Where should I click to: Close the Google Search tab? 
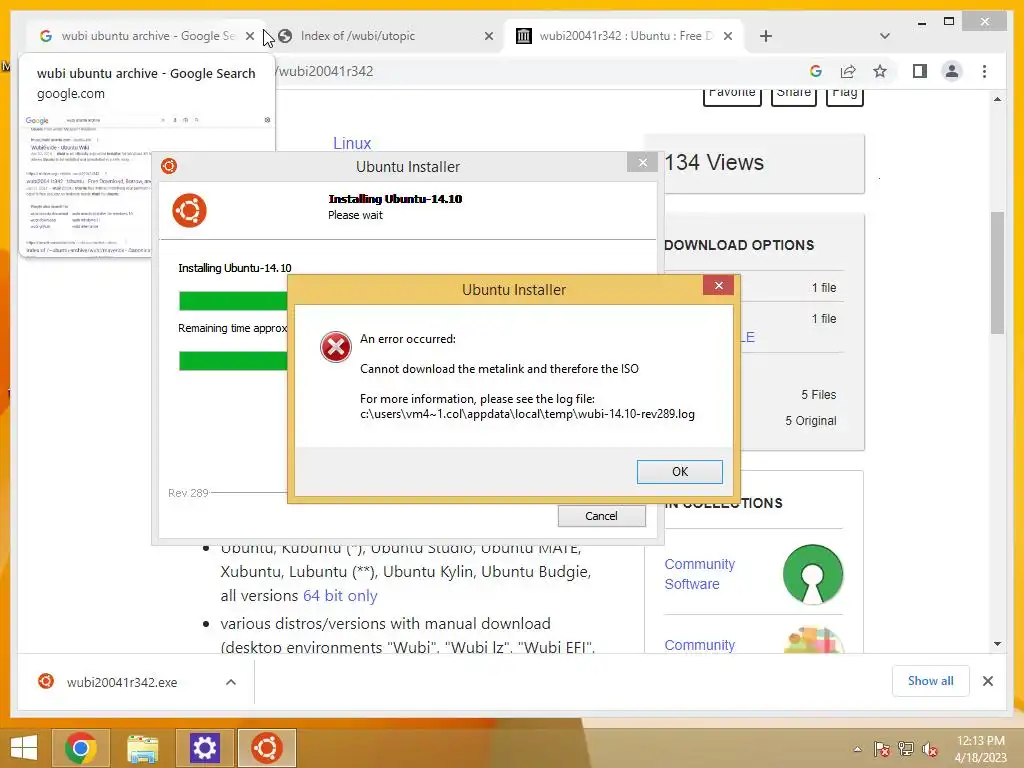249,36
